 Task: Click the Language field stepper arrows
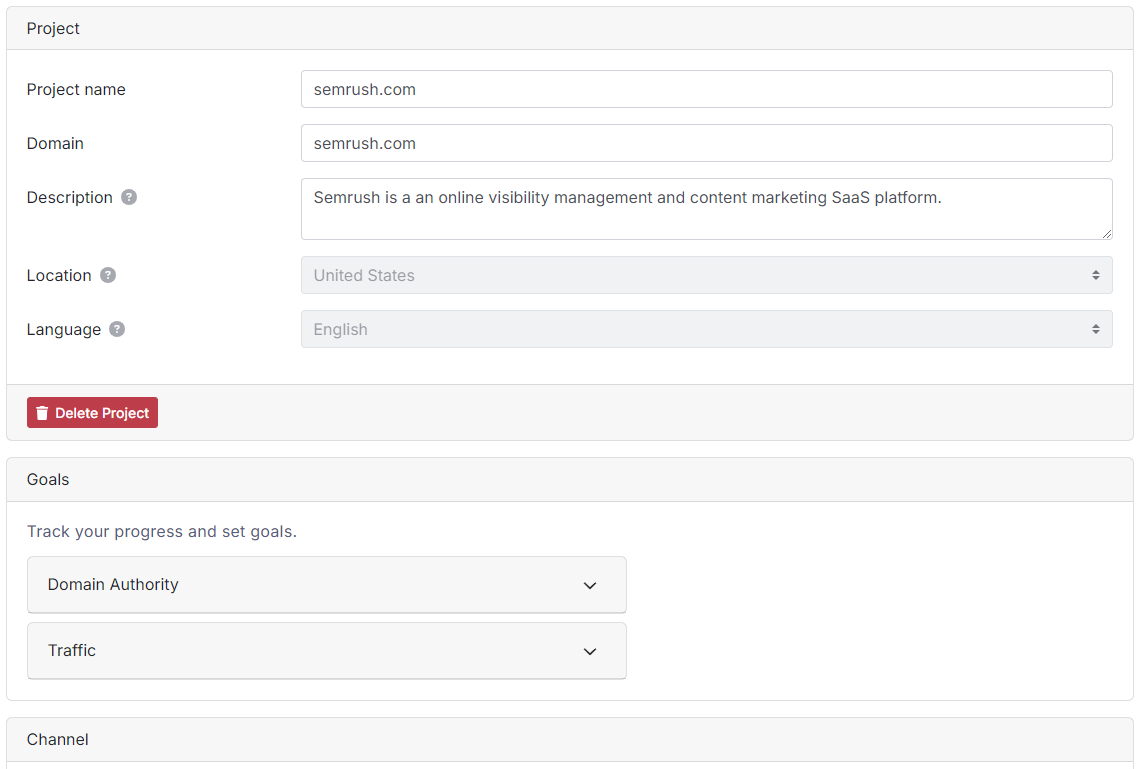[x=1098, y=329]
